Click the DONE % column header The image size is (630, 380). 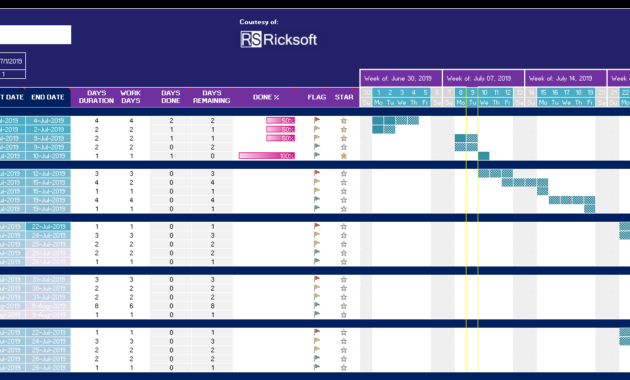click(266, 97)
